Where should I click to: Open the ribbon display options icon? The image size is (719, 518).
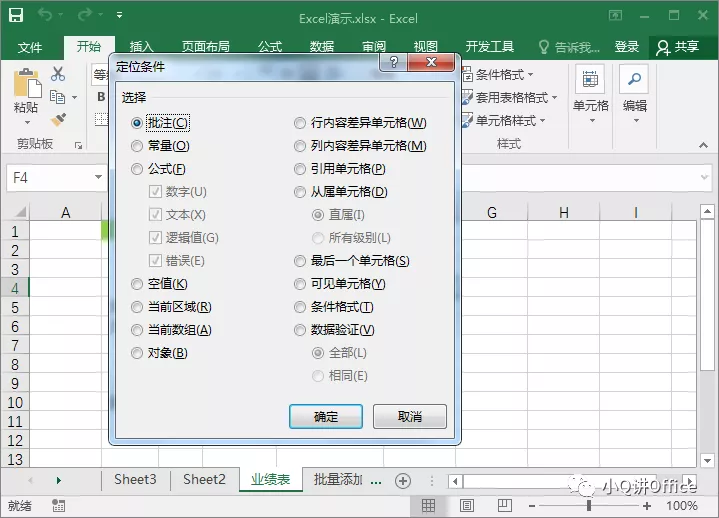[x=615, y=16]
